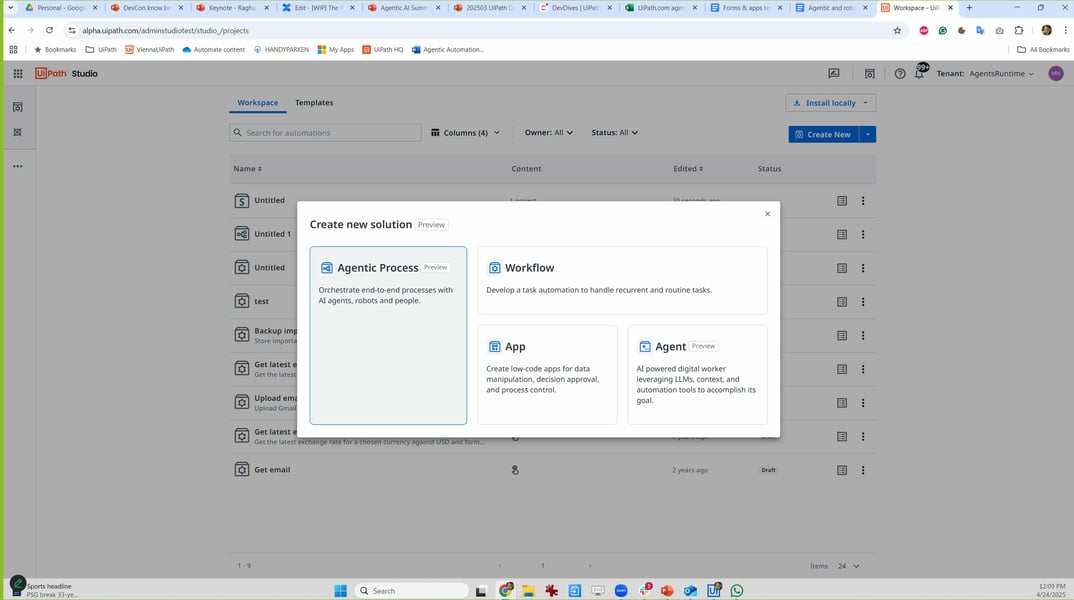Click the Create New button
Image resolution: width=1074 pixels, height=600 pixels.
click(x=823, y=134)
